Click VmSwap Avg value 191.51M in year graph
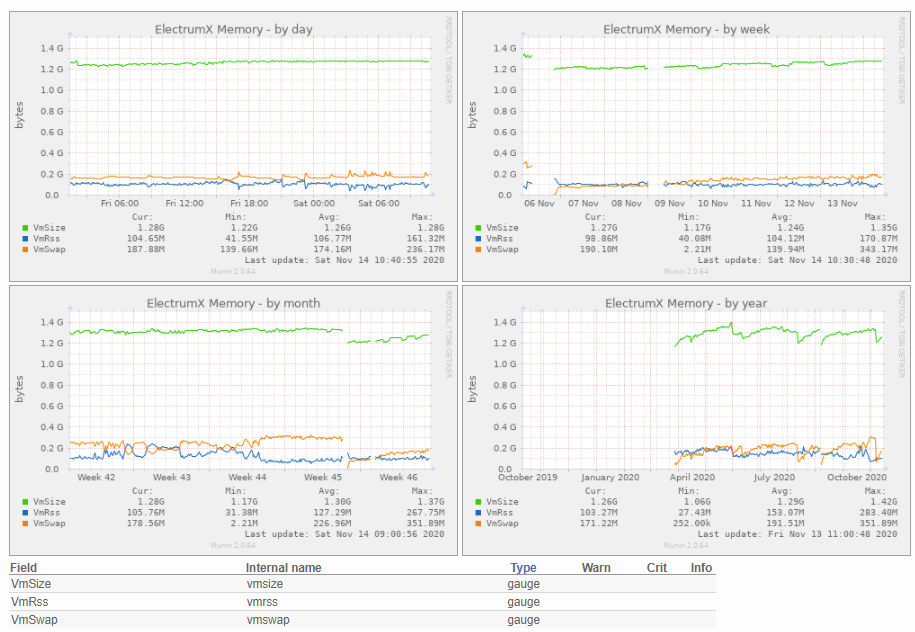The image size is (915, 632). click(785, 523)
